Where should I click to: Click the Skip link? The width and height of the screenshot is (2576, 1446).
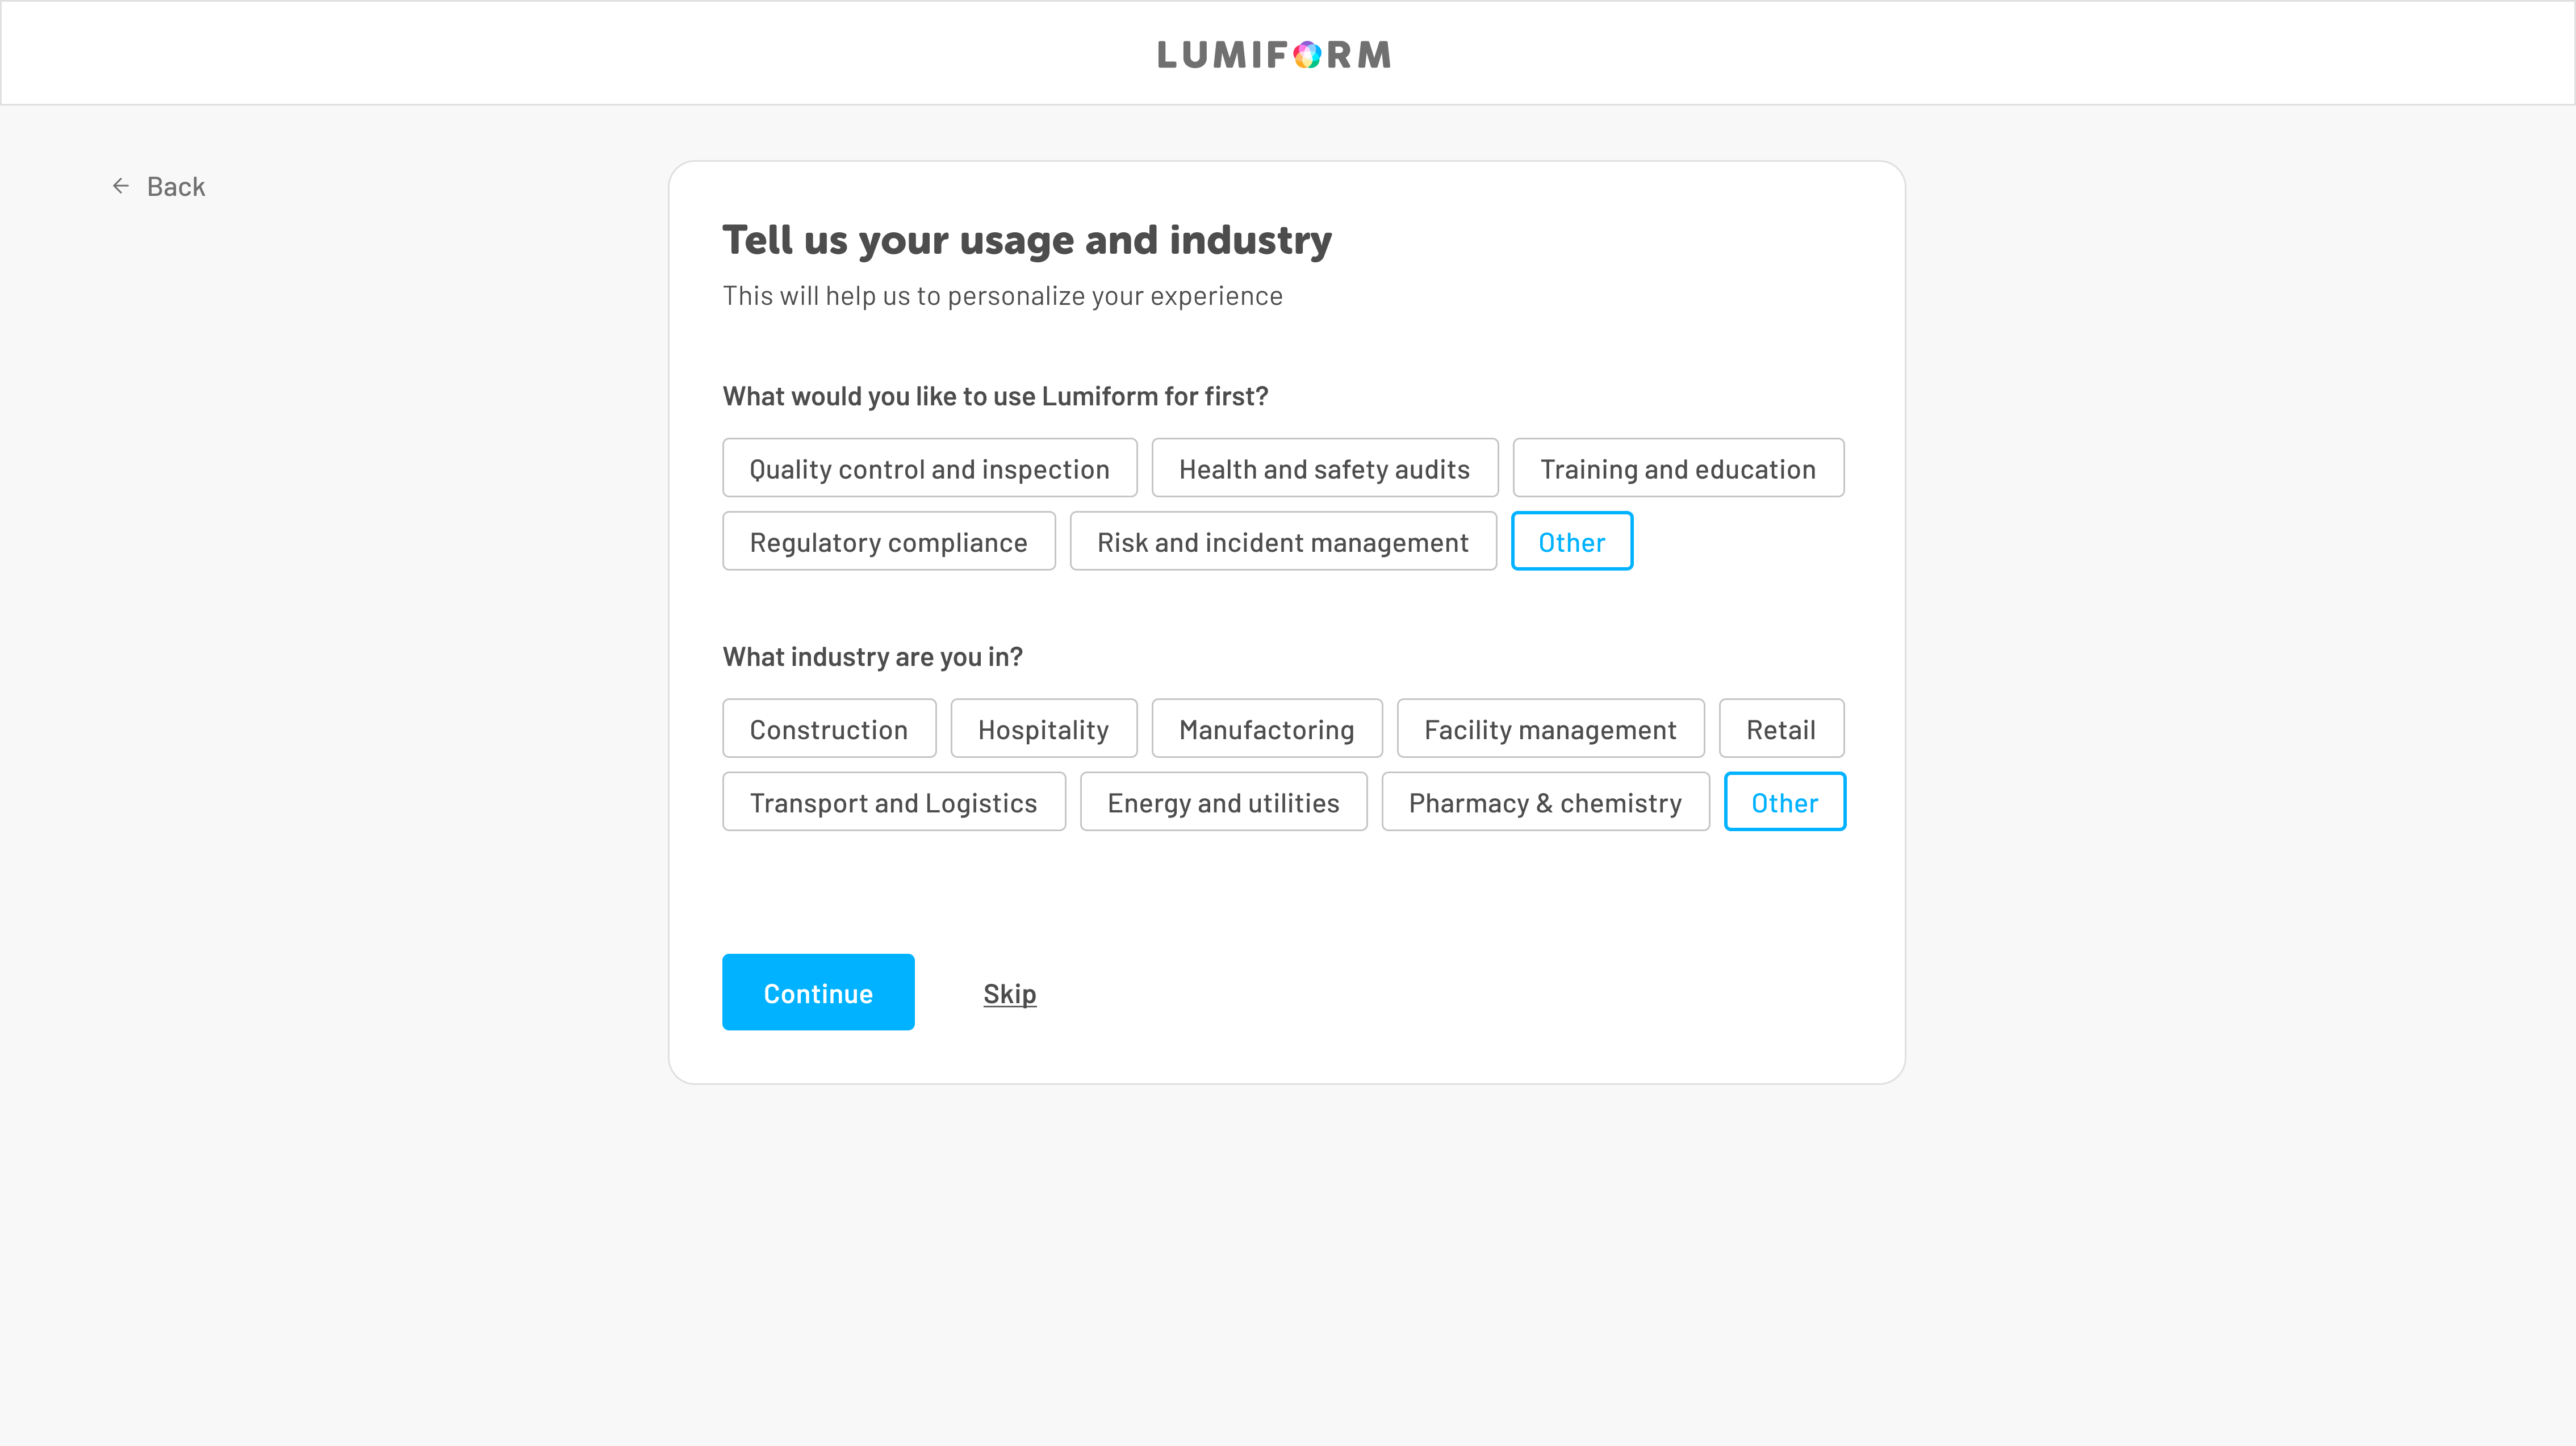coord(1009,992)
